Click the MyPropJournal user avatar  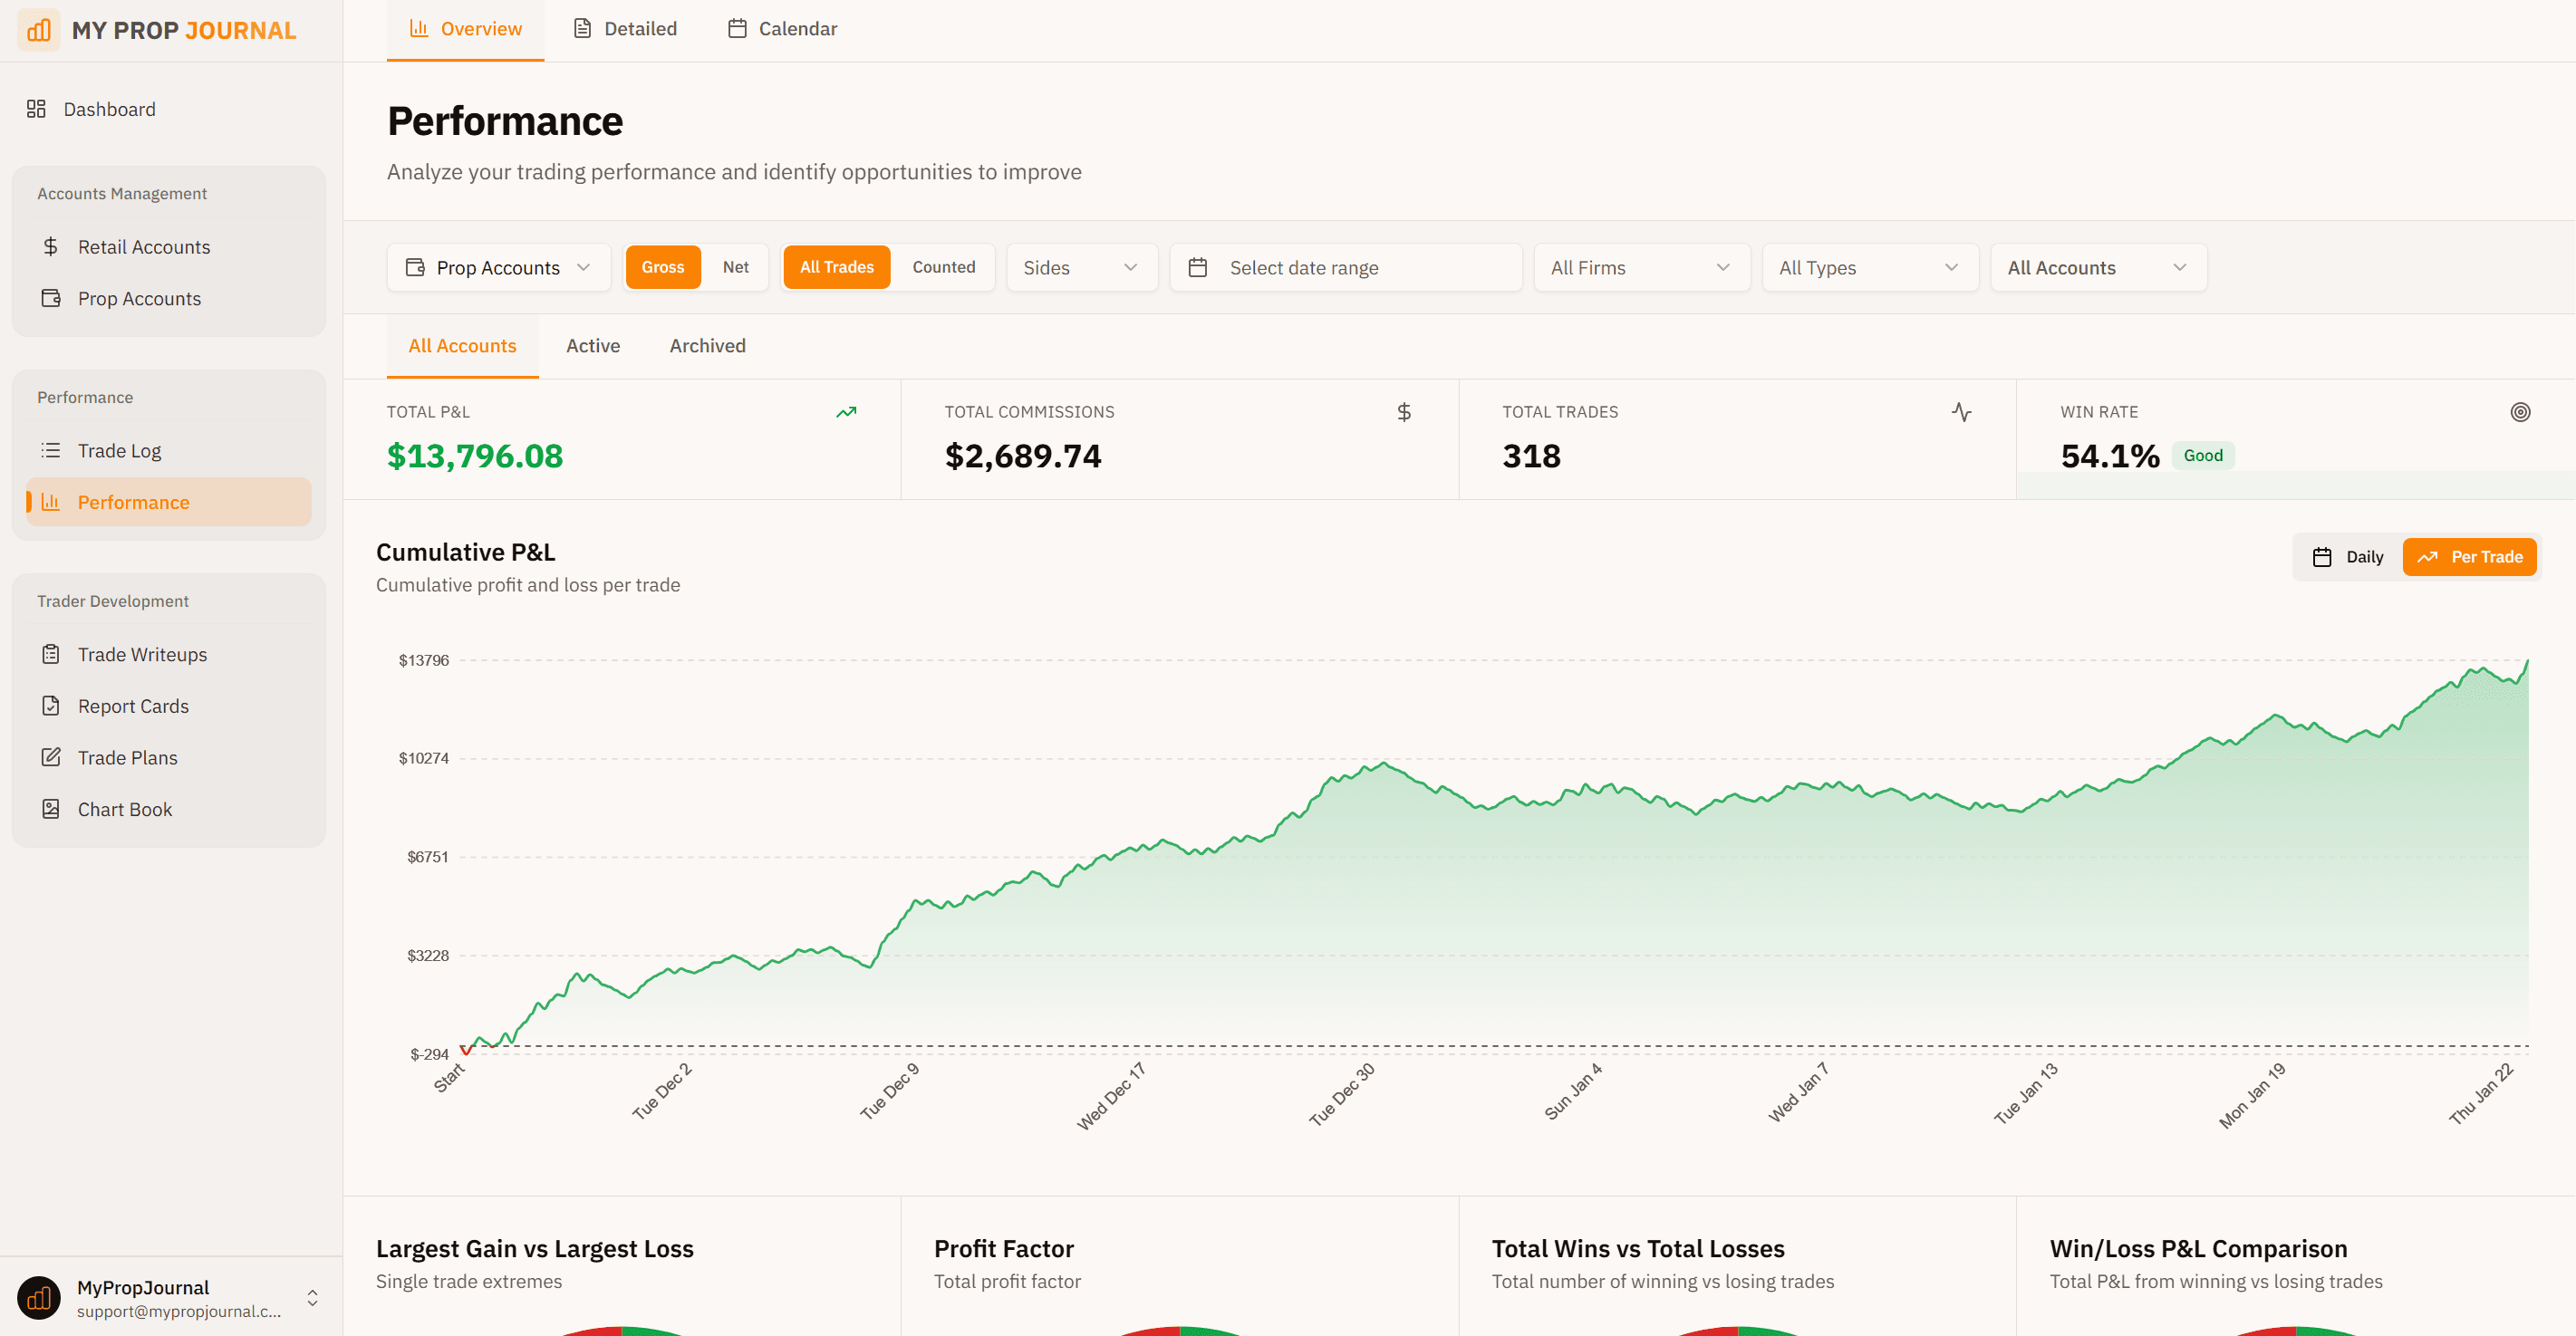tap(39, 1298)
